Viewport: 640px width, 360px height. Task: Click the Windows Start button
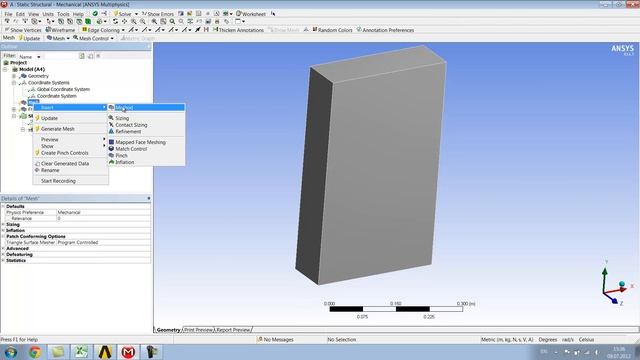11,352
